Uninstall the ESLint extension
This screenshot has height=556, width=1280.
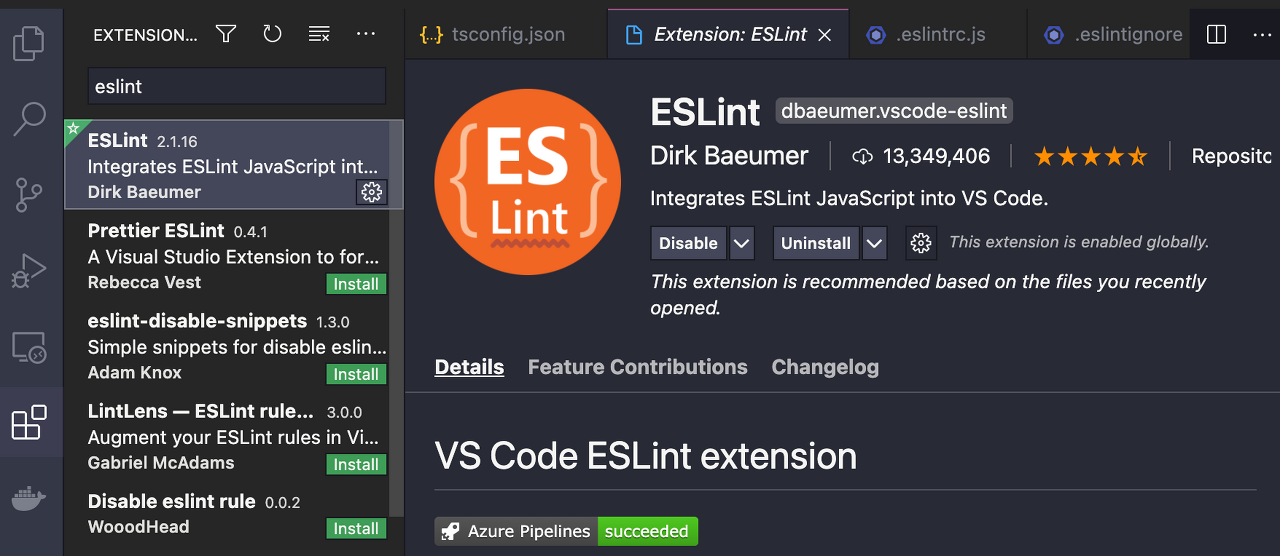pyautogui.click(x=816, y=243)
